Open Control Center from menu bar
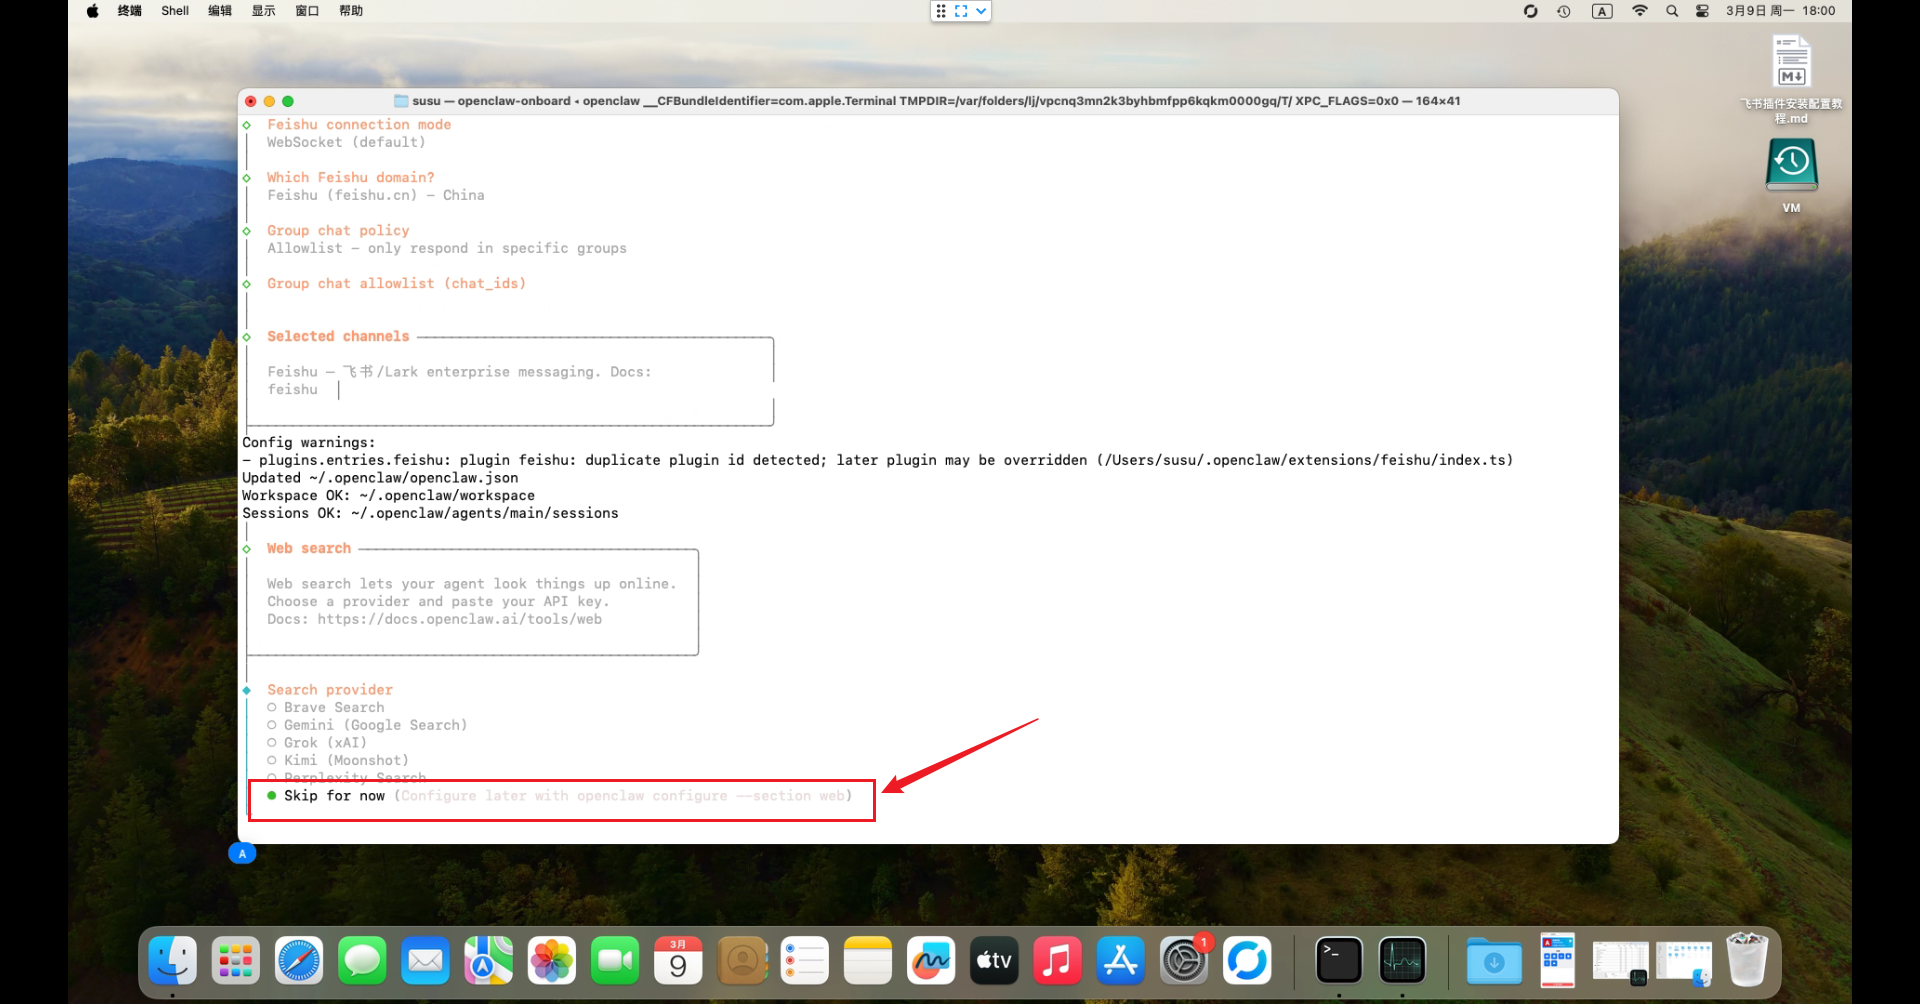The height and width of the screenshot is (1004, 1920). point(1702,11)
